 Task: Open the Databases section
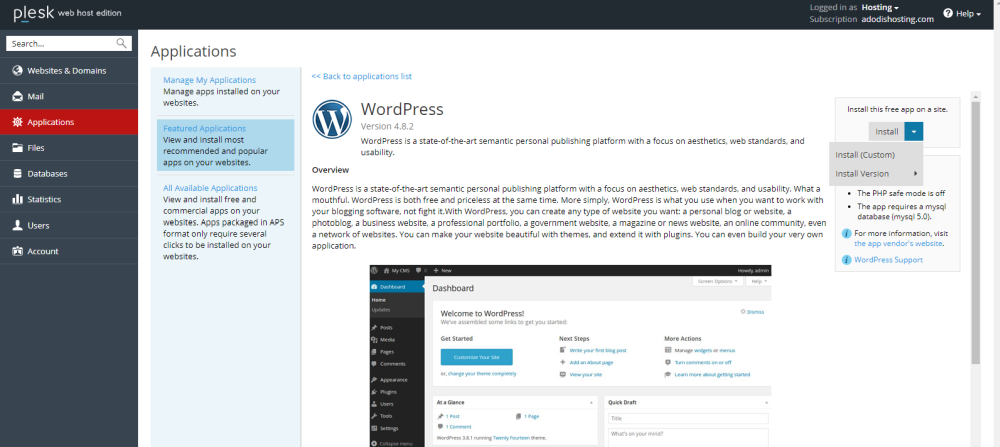click(69, 173)
